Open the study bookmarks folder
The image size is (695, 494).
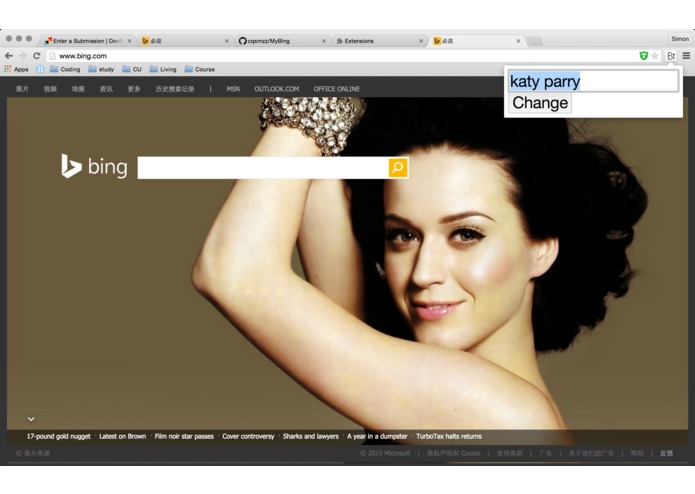[101, 69]
